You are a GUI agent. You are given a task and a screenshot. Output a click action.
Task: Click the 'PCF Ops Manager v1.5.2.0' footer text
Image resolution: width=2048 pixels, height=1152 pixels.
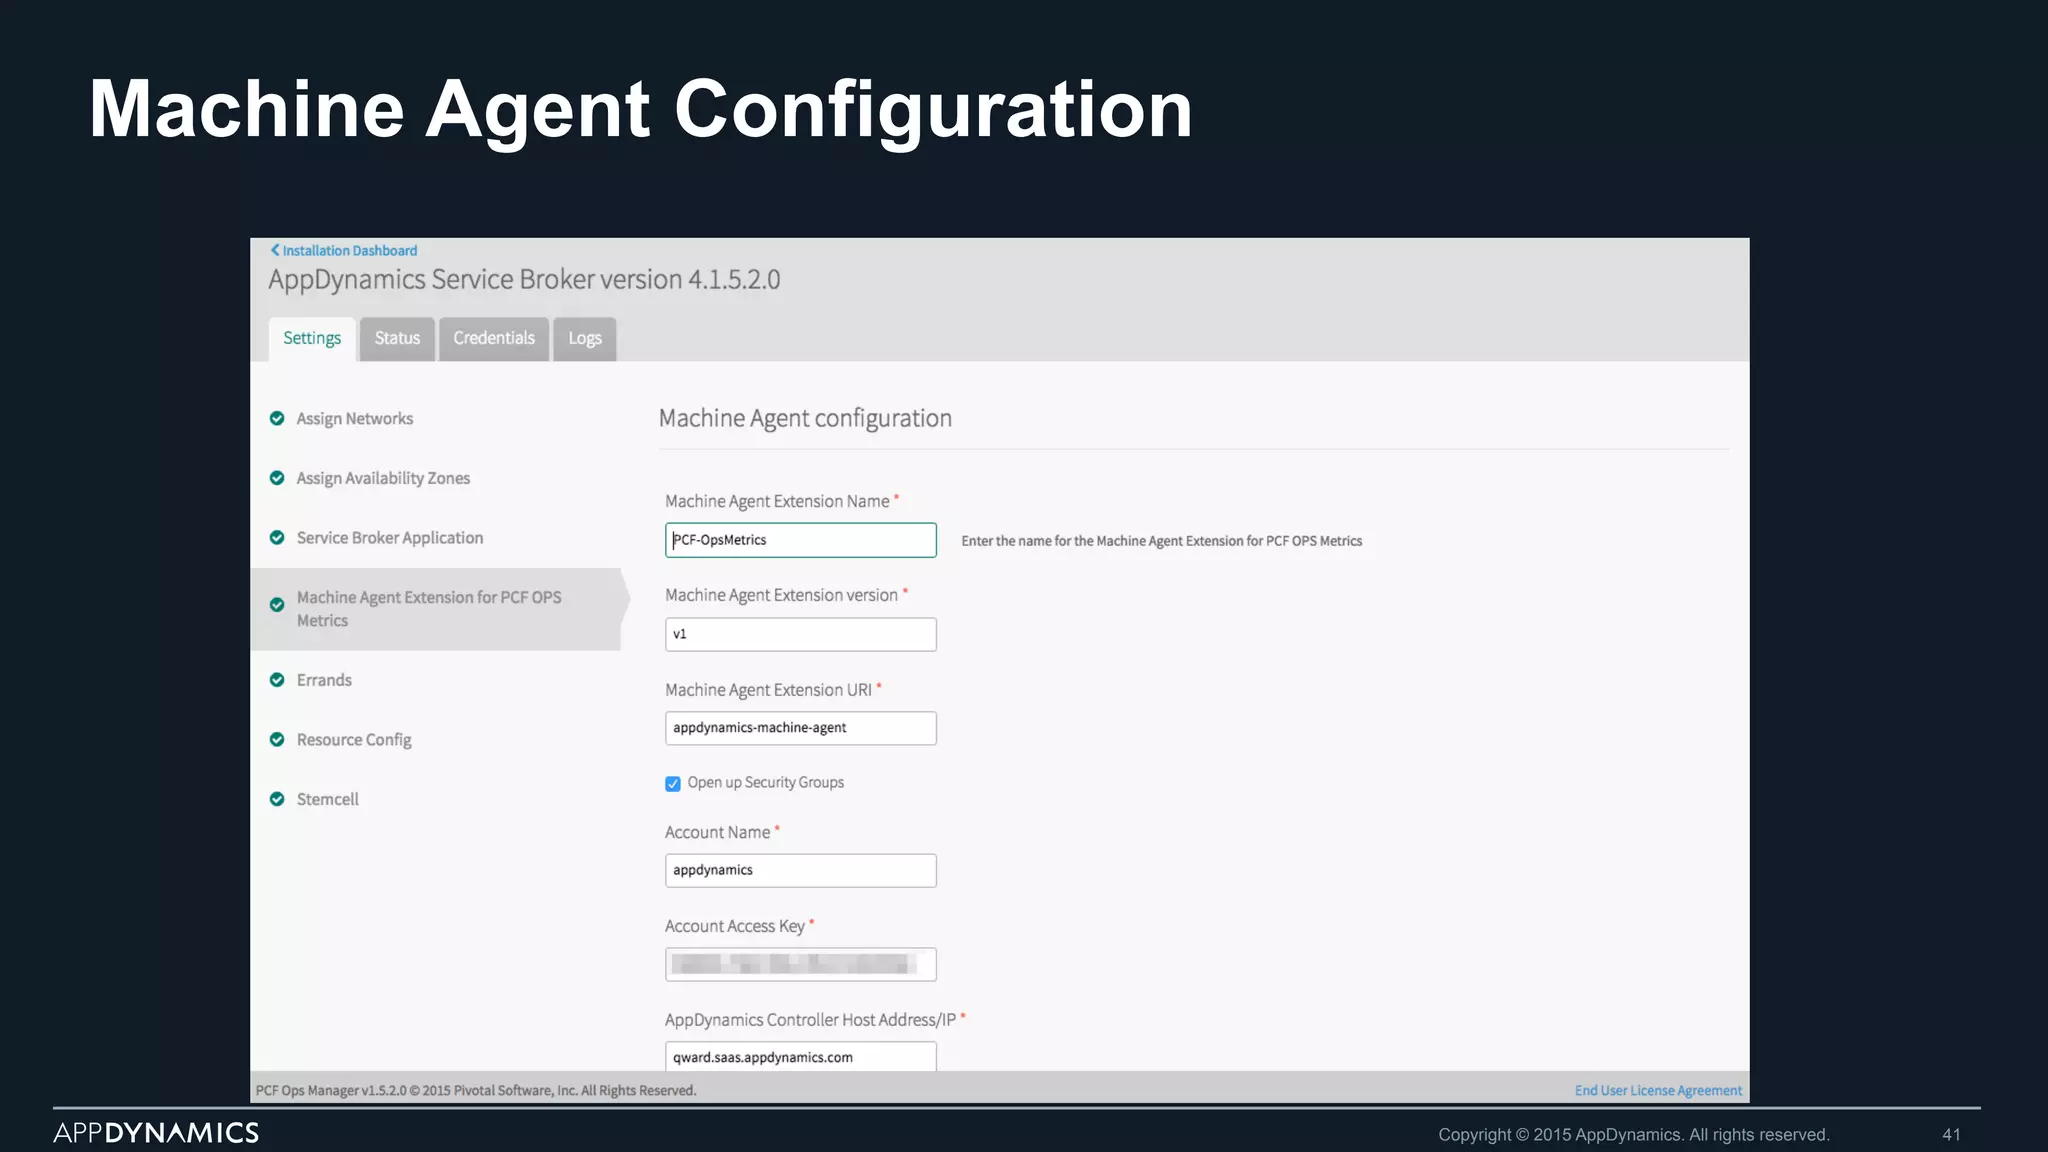pyautogui.click(x=476, y=1091)
